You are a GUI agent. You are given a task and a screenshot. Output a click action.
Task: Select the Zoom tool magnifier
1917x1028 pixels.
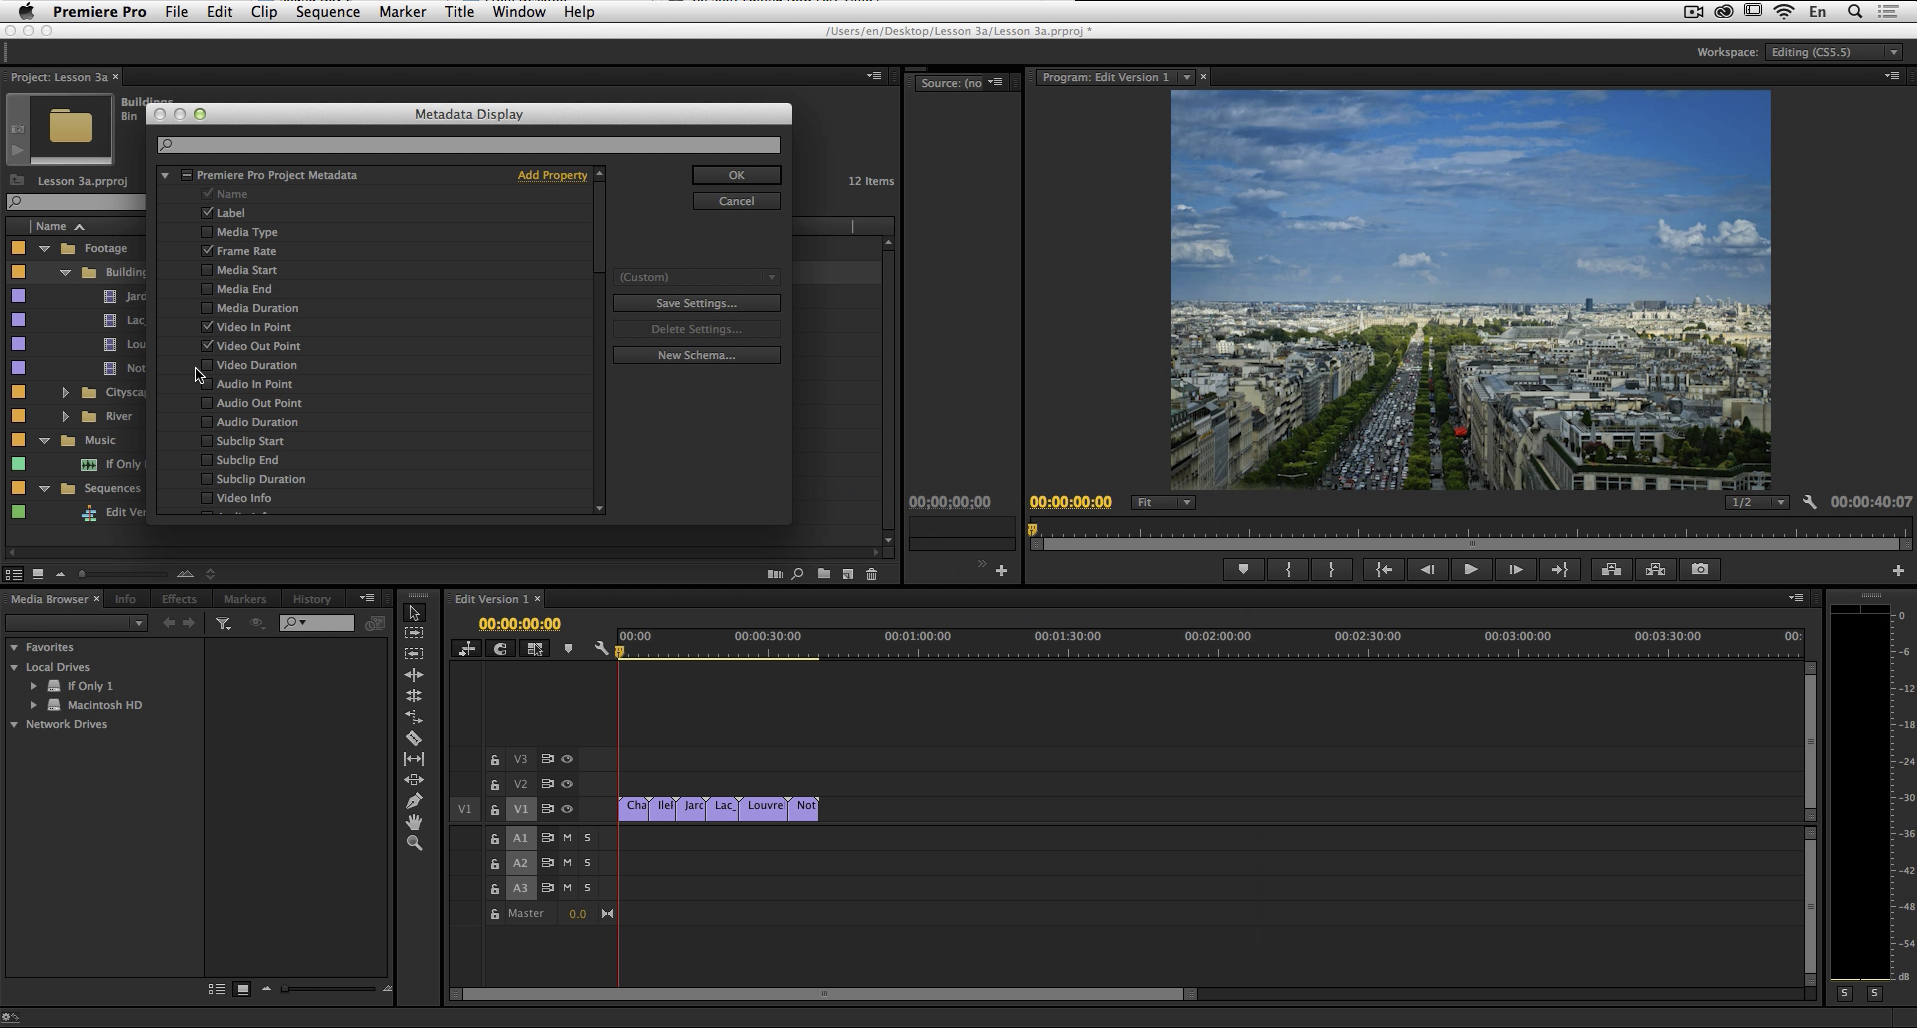pyautogui.click(x=414, y=843)
